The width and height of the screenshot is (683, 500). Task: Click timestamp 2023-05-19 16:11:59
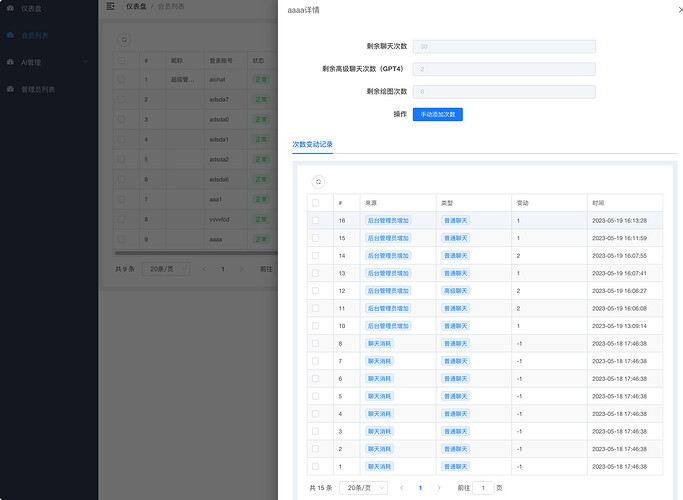[x=619, y=238]
